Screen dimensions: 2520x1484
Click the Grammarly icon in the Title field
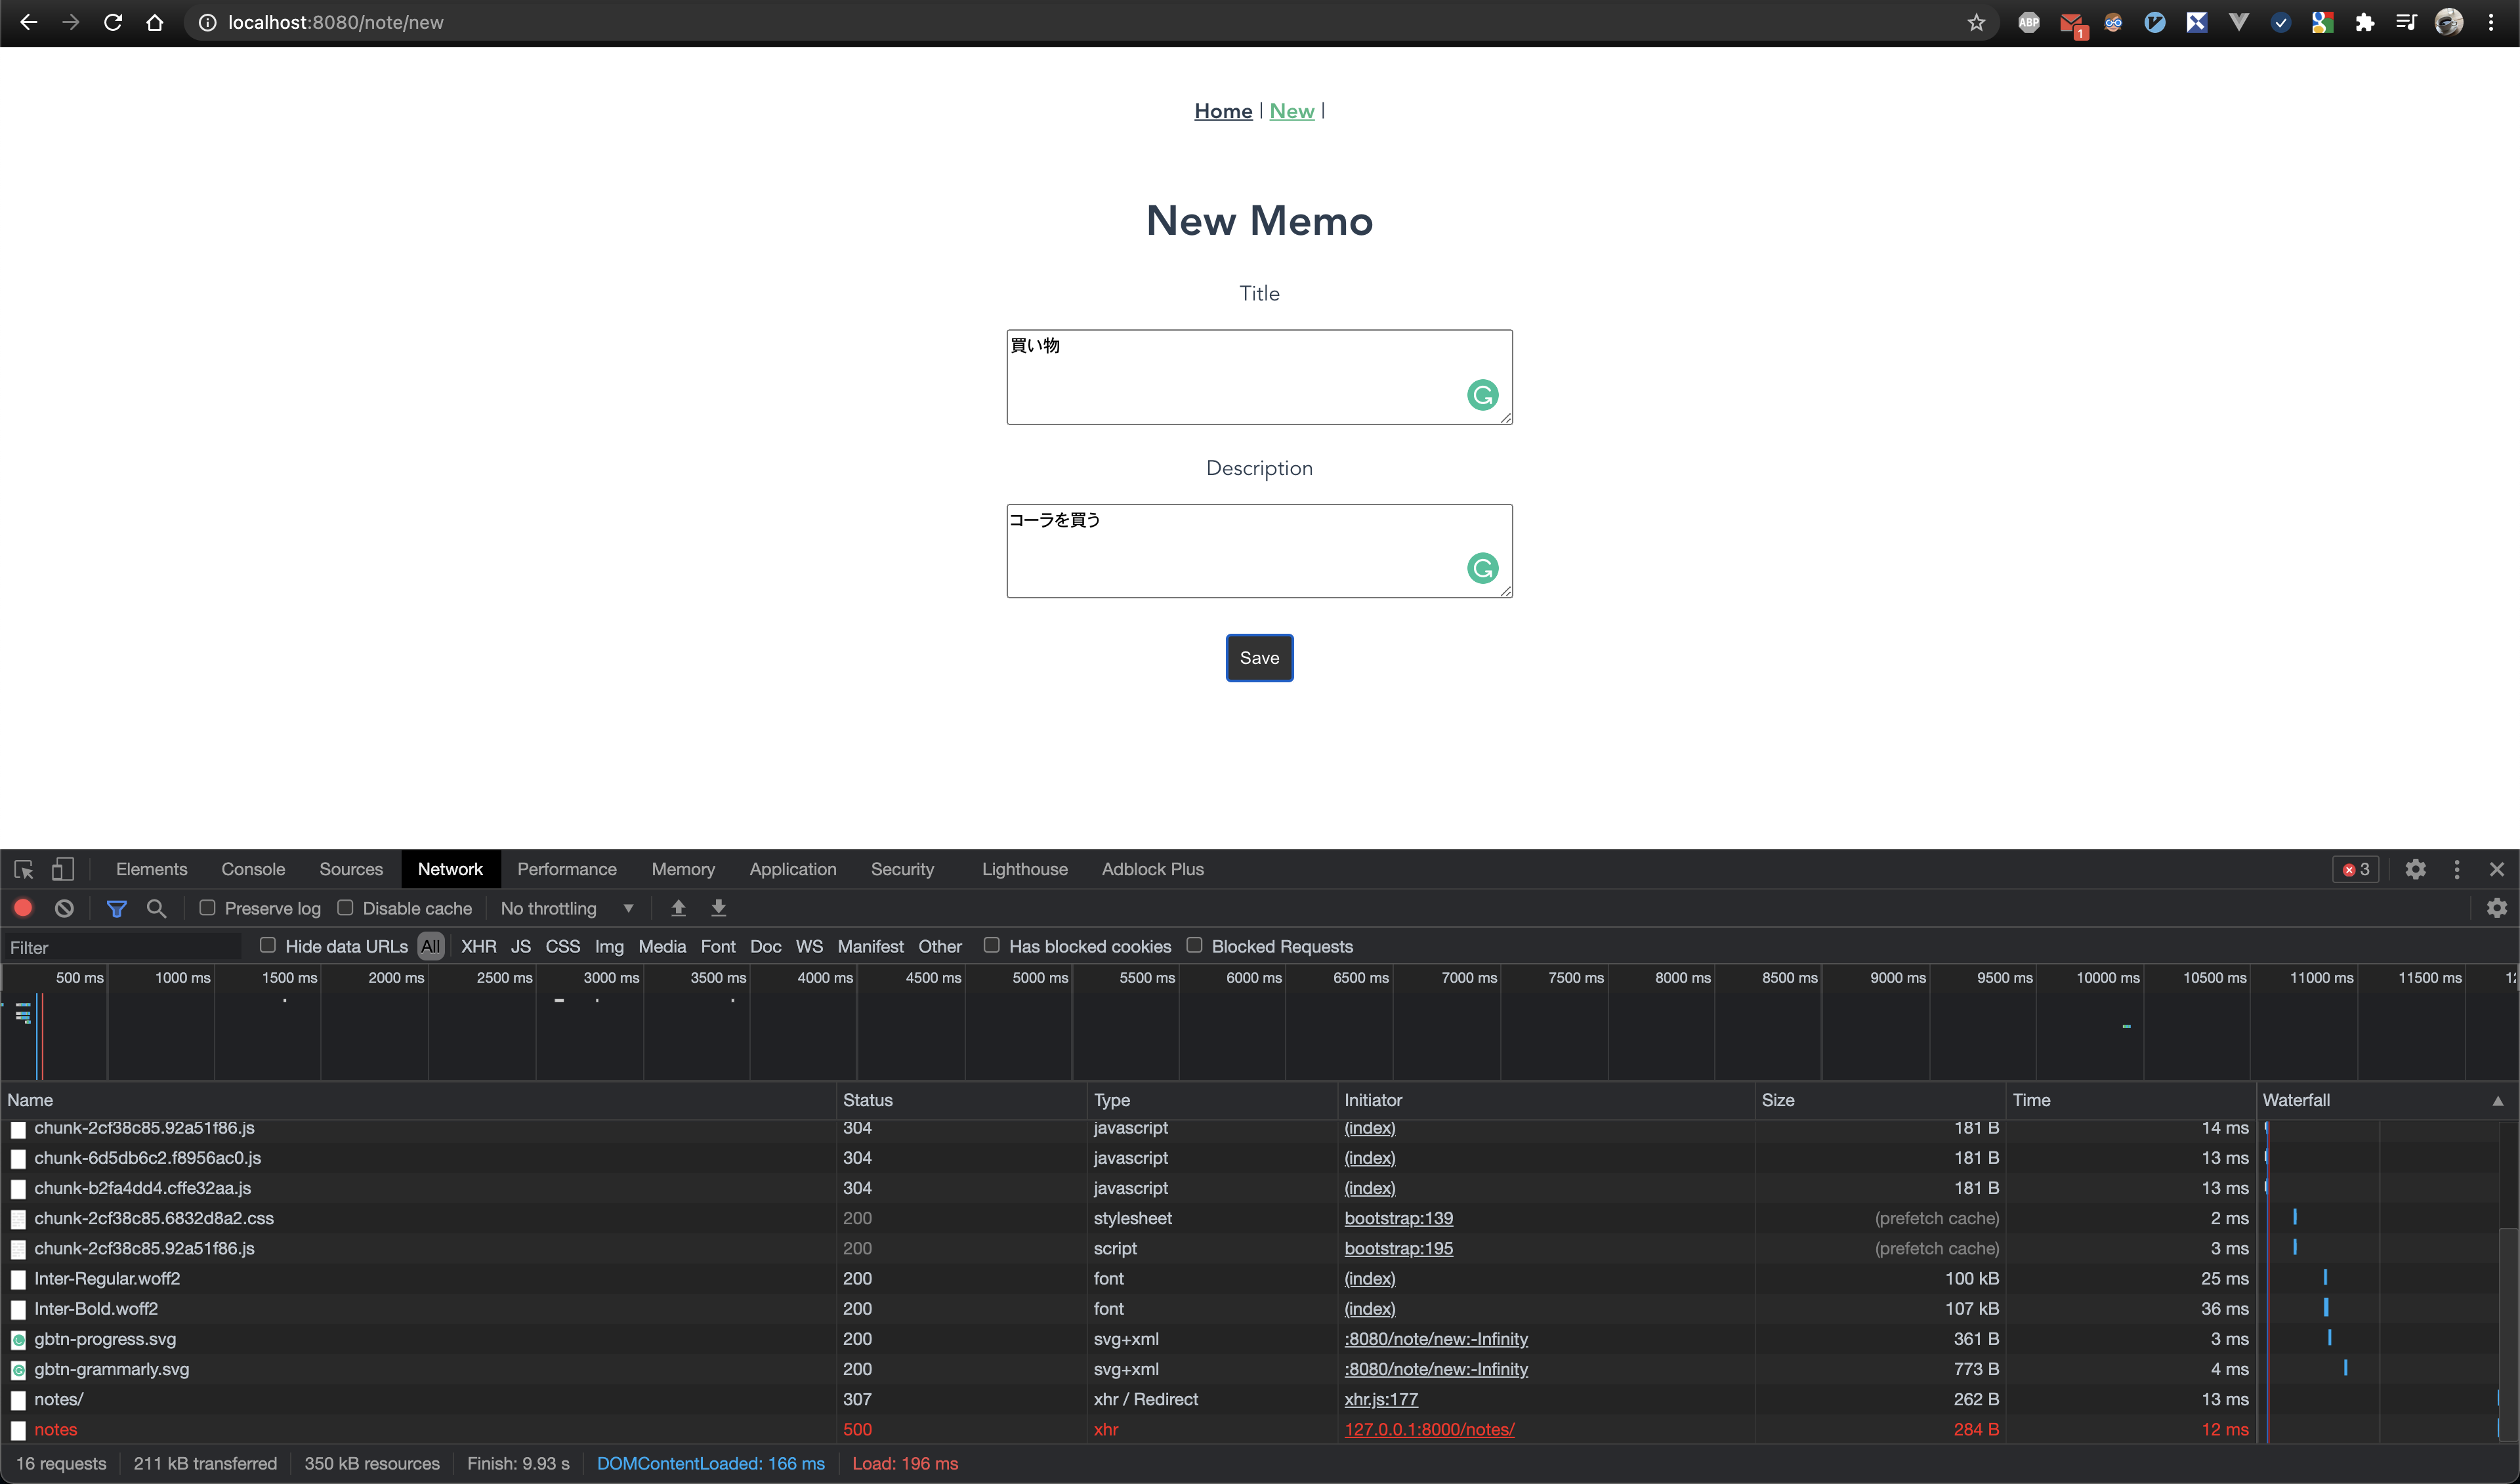[x=1482, y=394]
